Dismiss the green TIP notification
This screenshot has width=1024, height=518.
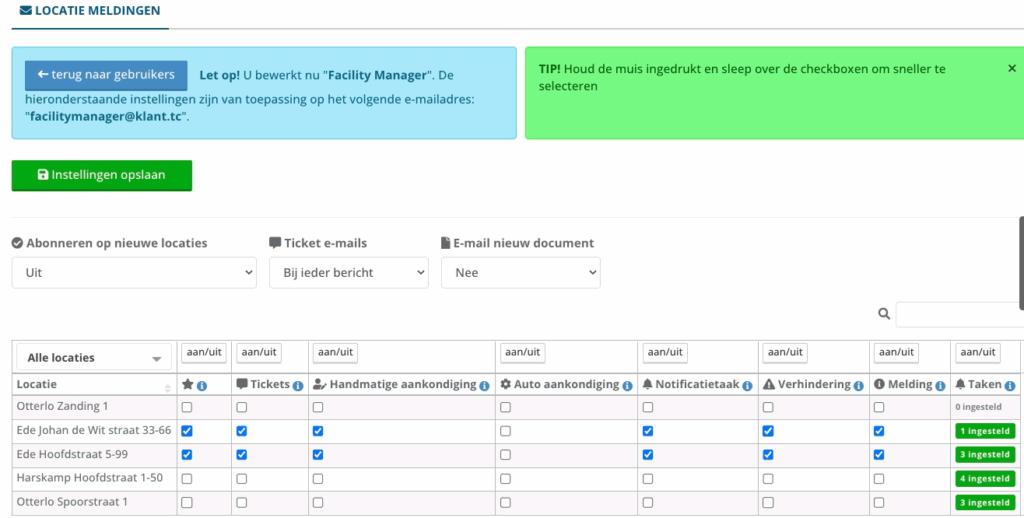[1011, 69]
